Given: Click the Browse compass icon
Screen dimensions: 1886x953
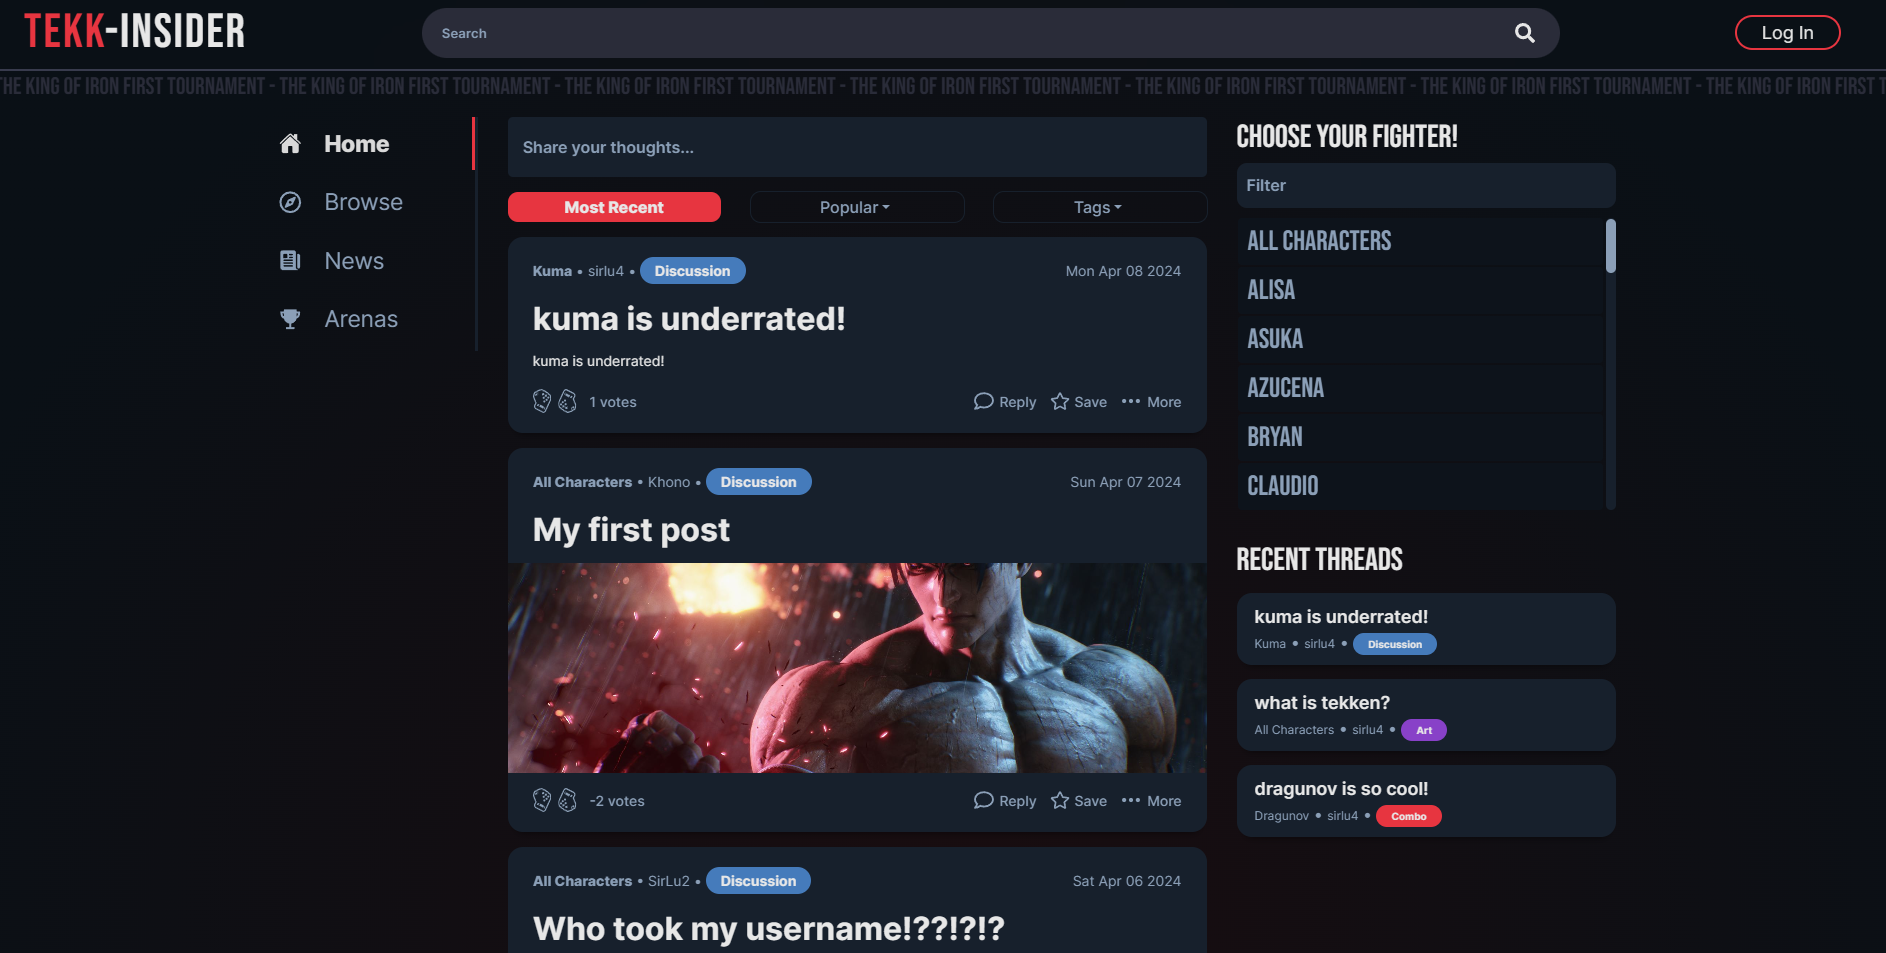Looking at the screenshot, I should coord(290,202).
